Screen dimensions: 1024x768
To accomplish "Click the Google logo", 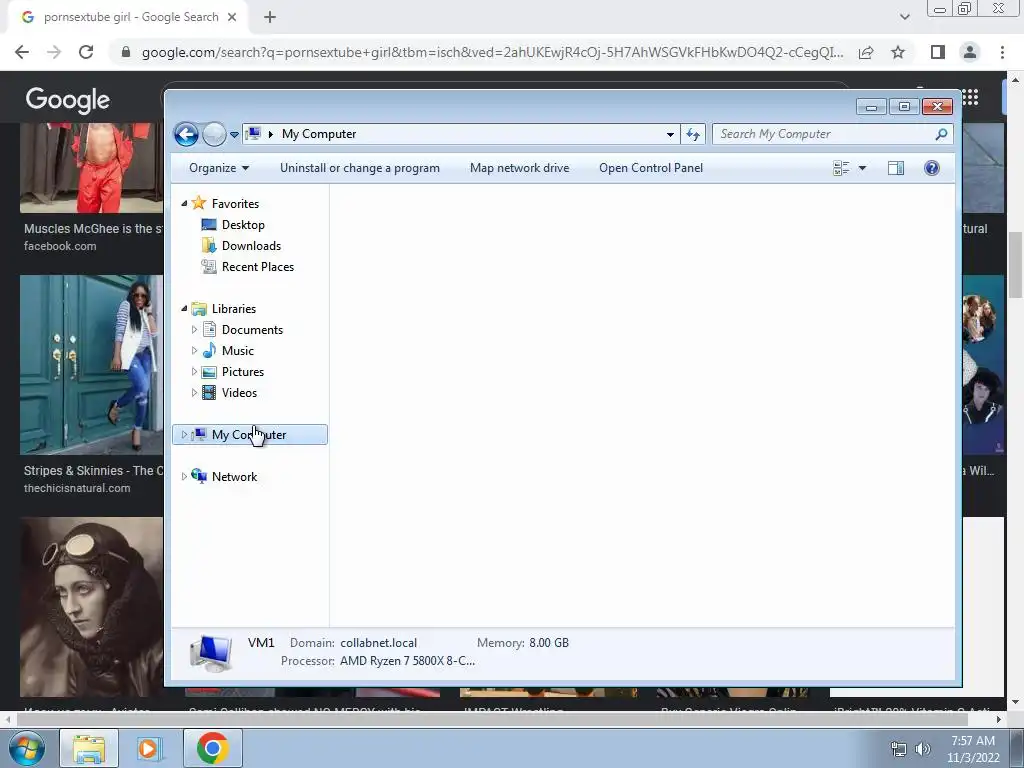I will pyautogui.click(x=68, y=99).
